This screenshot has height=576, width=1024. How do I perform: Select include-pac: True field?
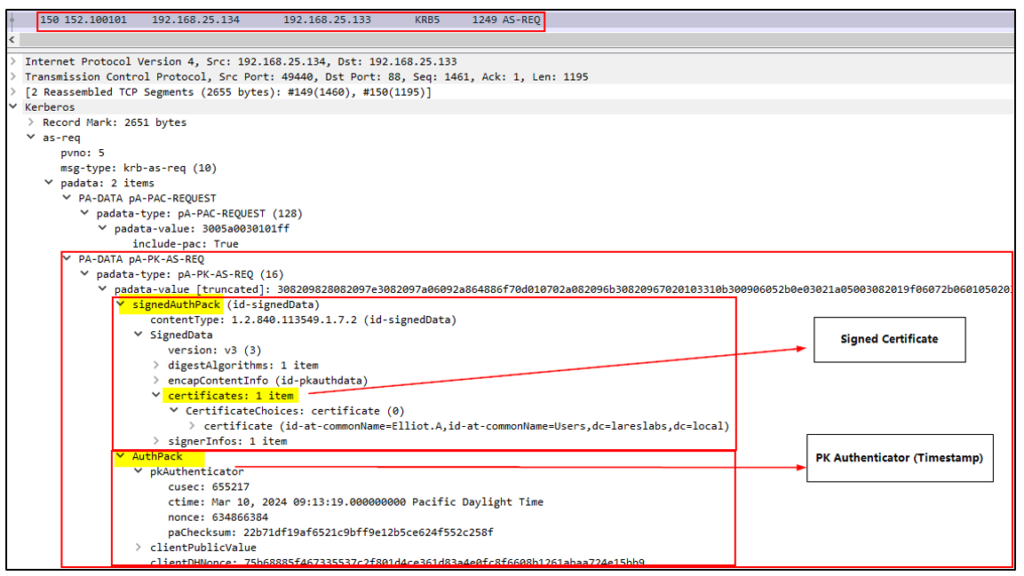click(x=185, y=244)
